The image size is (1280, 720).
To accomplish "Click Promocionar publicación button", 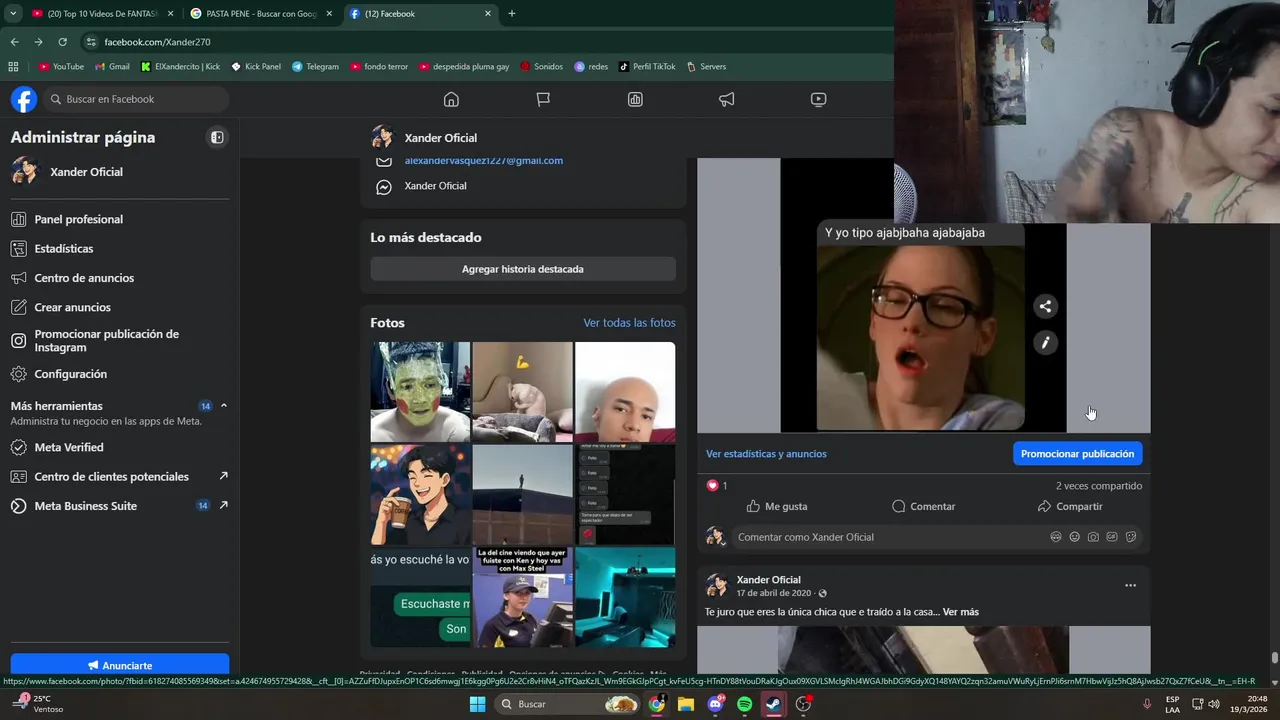I will (x=1077, y=454).
